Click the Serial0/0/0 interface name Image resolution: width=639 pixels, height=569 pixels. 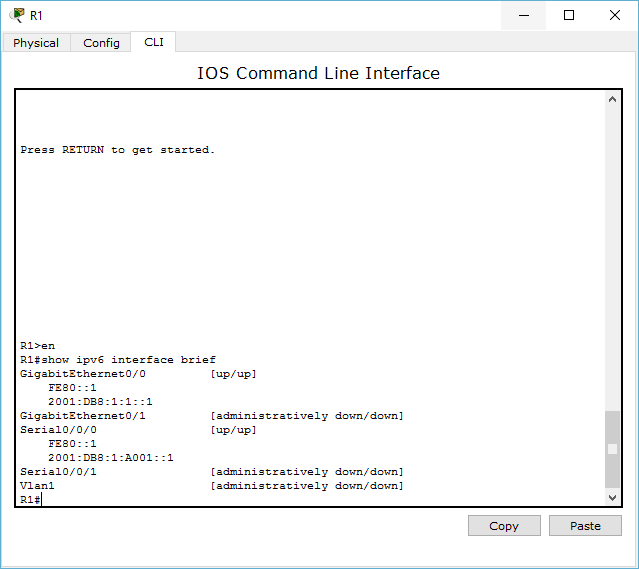pyautogui.click(x=58, y=430)
